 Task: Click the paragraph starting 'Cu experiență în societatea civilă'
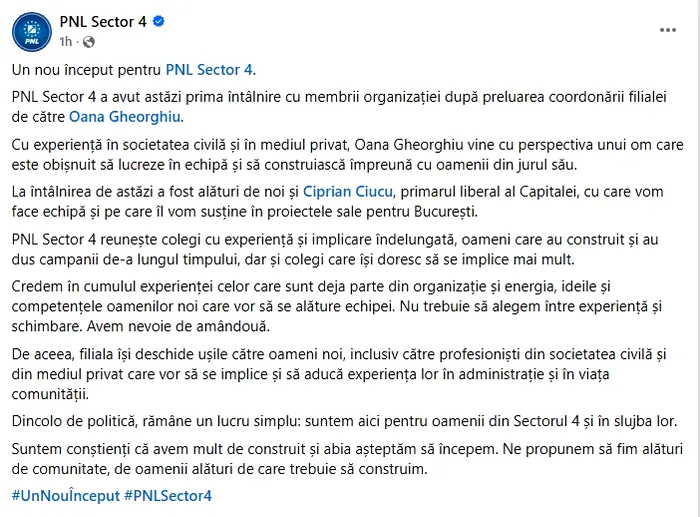click(x=347, y=155)
